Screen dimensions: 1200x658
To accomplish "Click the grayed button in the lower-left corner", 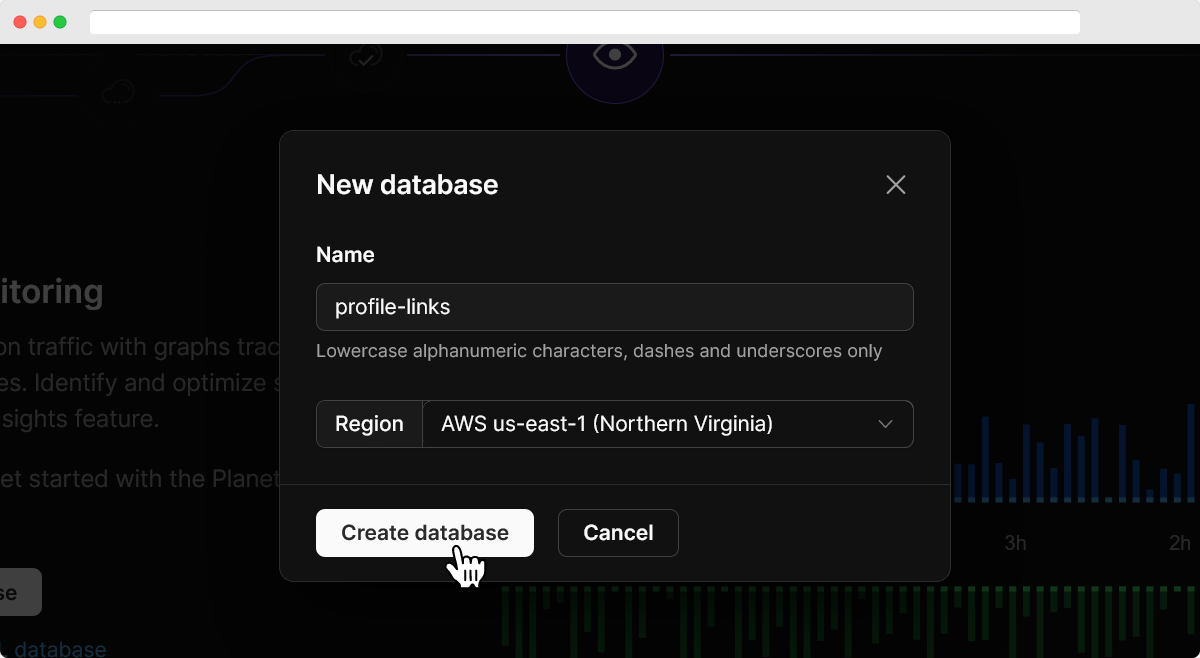I will [x=20, y=591].
